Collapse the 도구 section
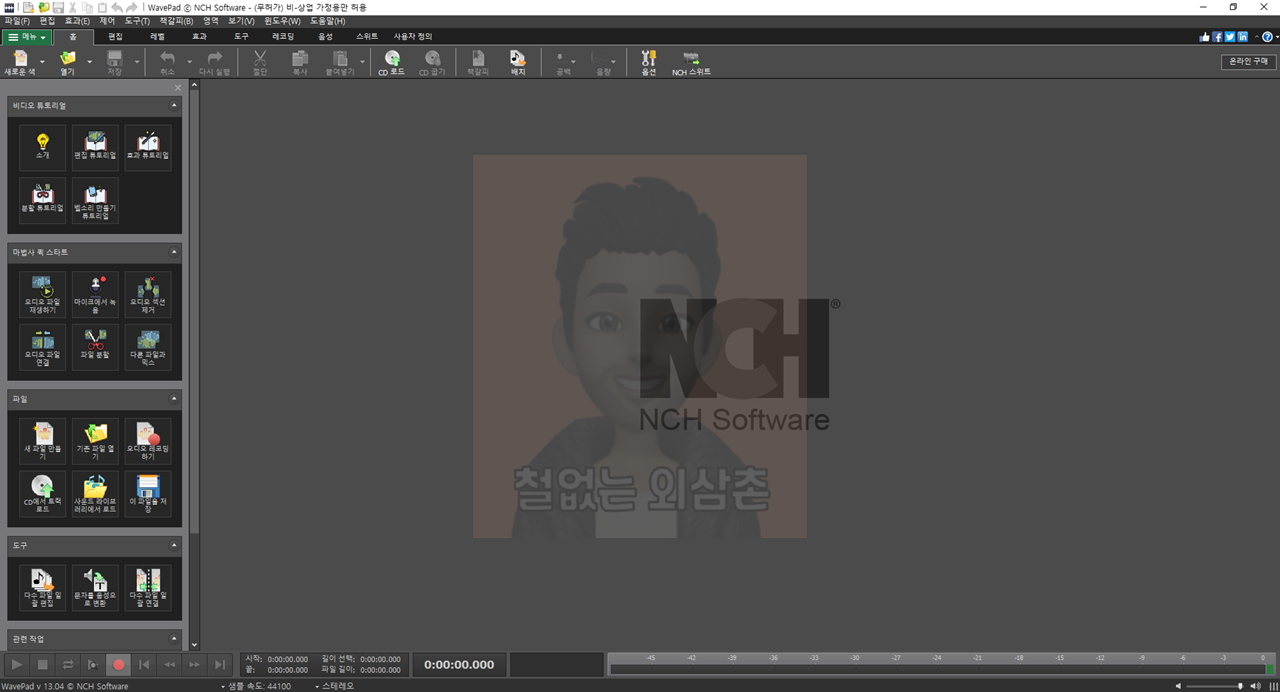The width and height of the screenshot is (1280, 692). [174, 546]
